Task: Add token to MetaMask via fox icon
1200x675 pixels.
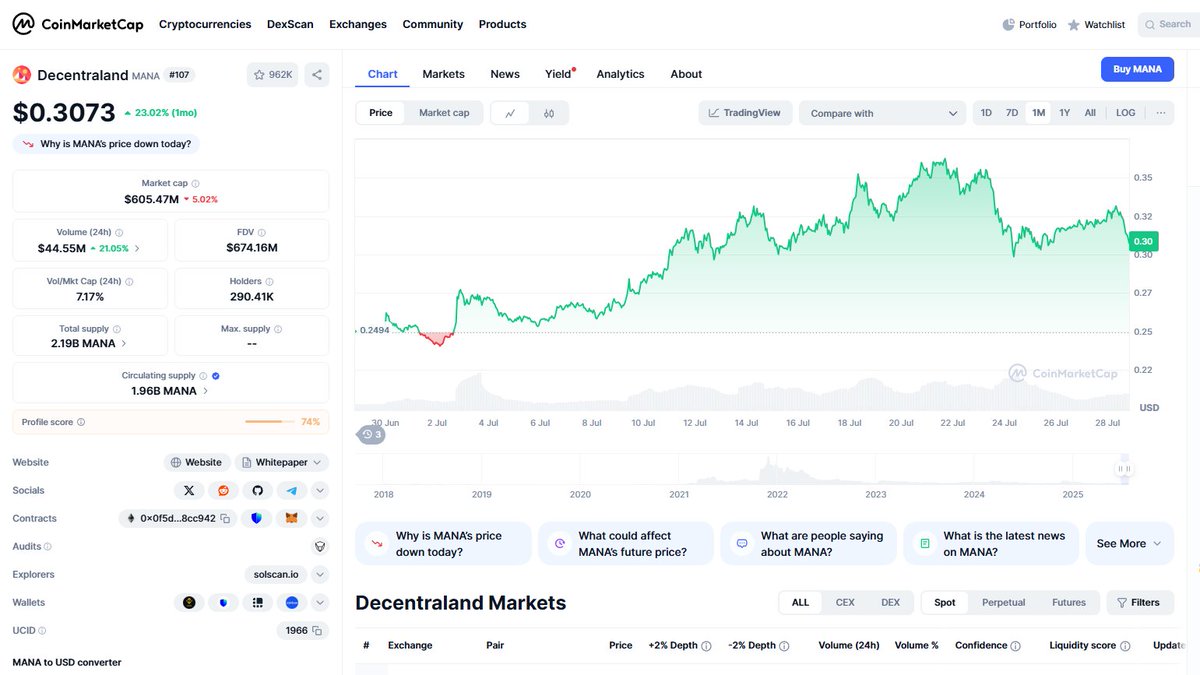Action: tap(291, 519)
